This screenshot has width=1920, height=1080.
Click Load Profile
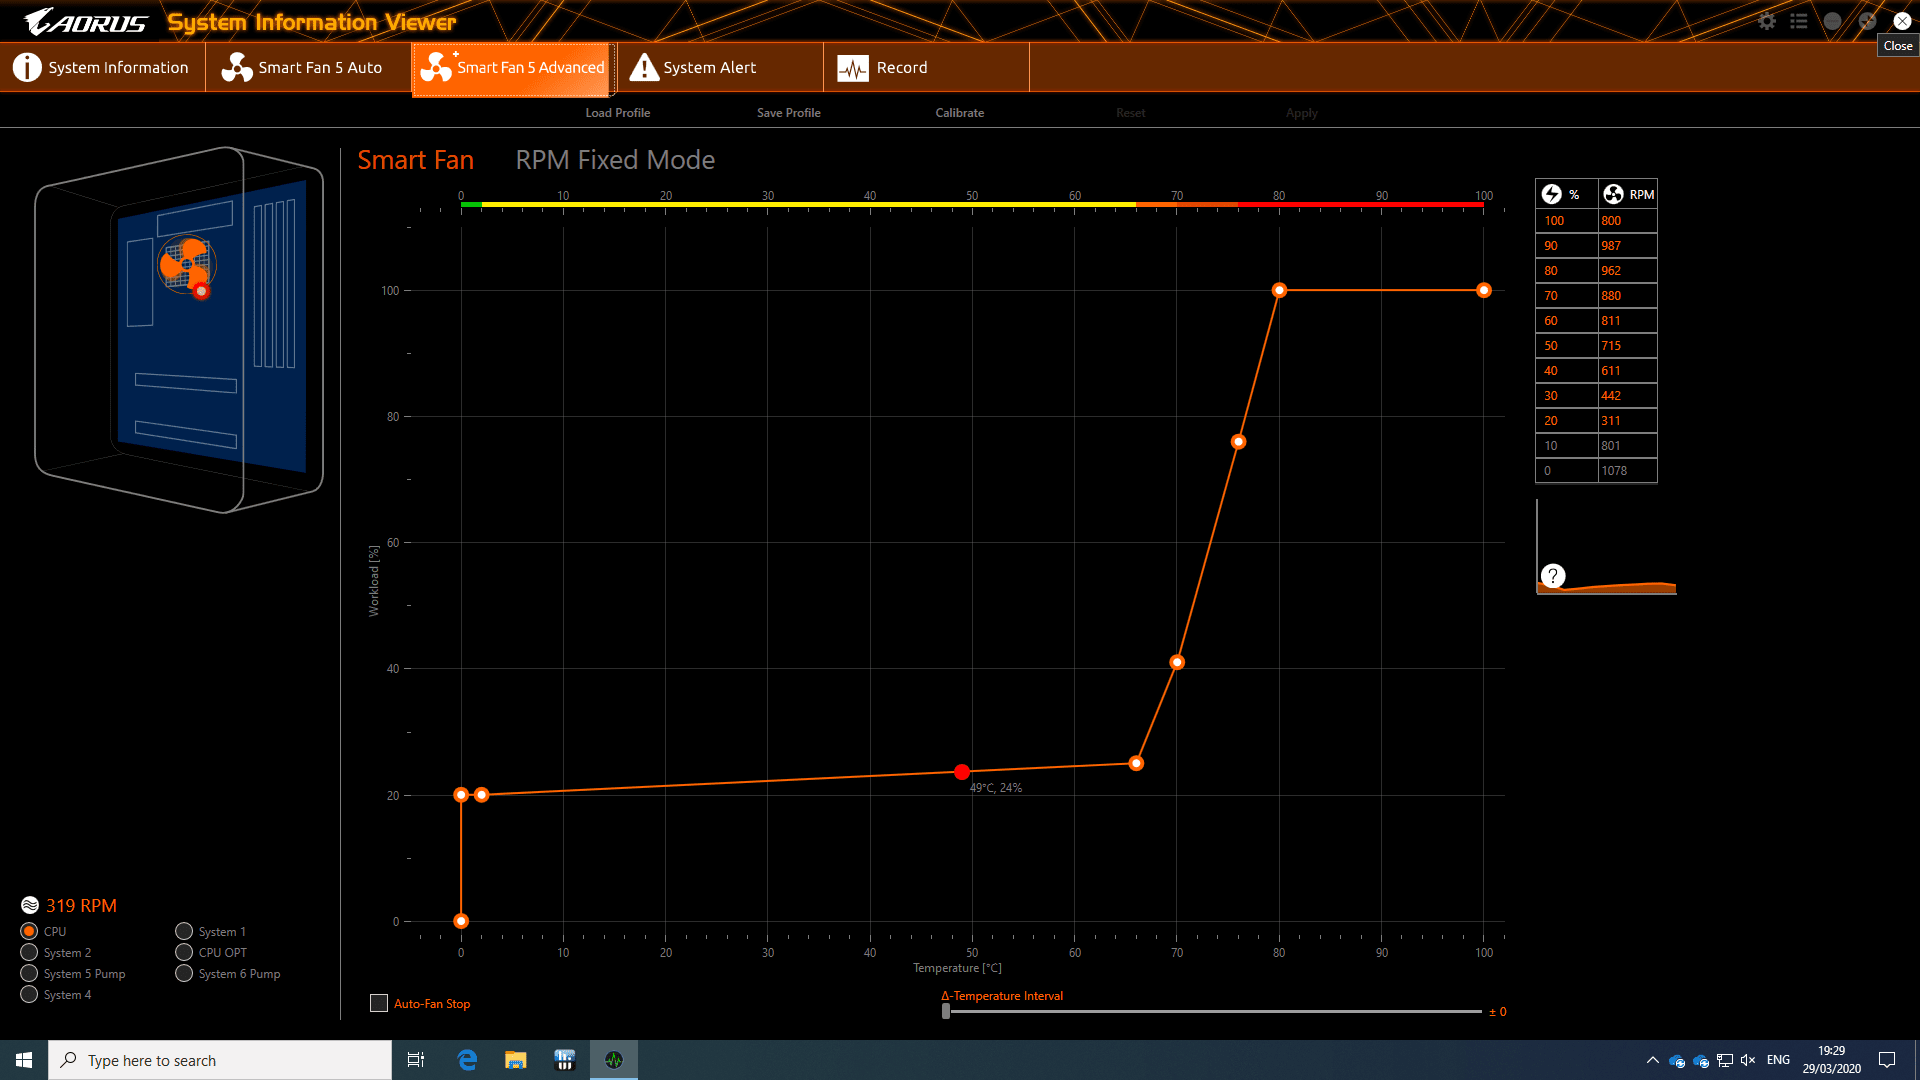[x=617, y=113]
